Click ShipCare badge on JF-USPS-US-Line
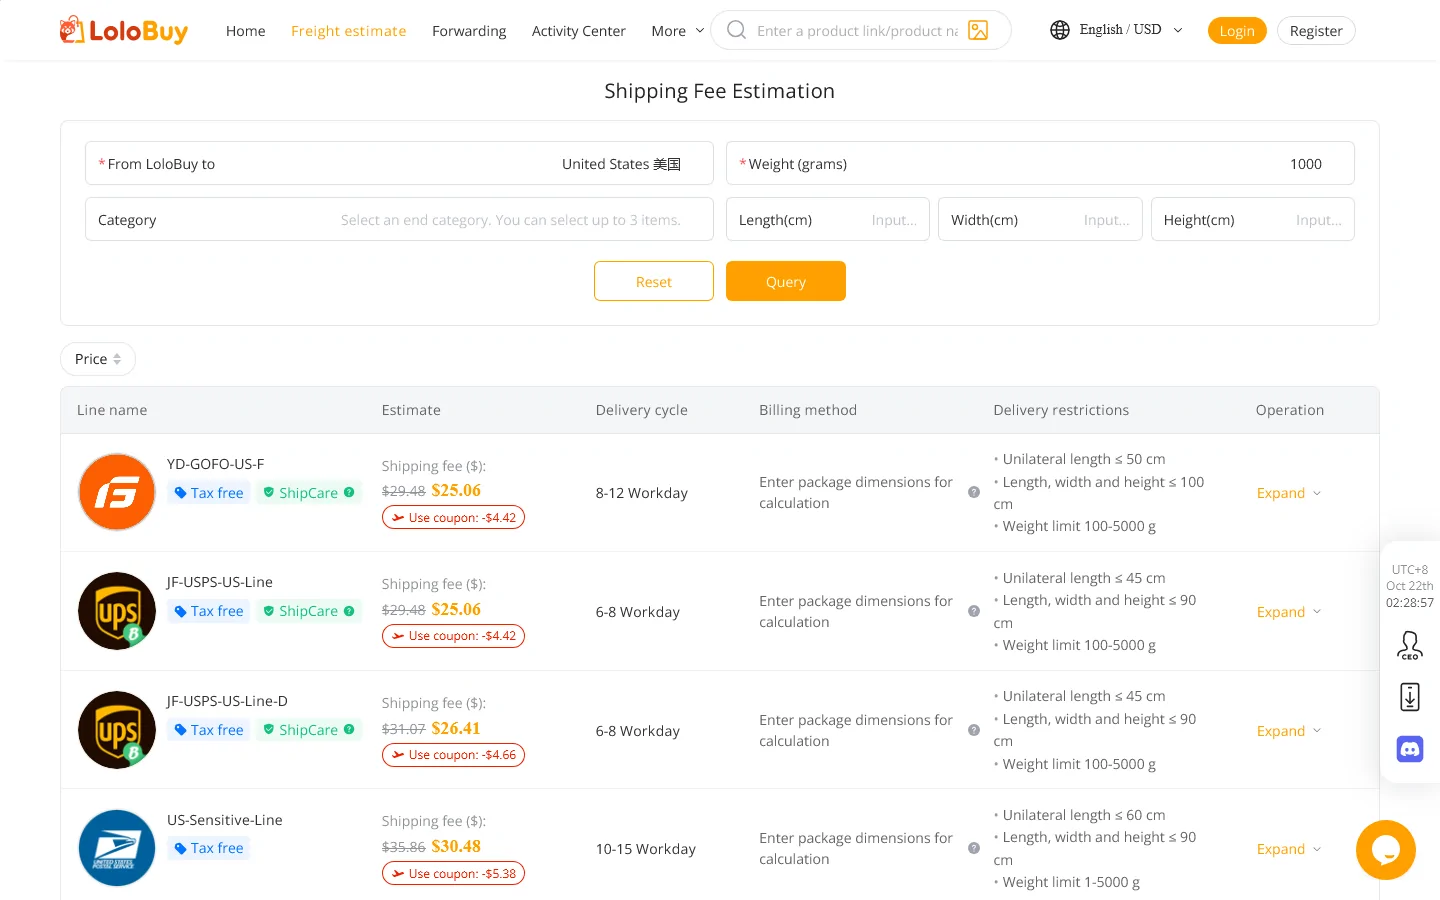Viewport: 1440px width, 900px height. (x=308, y=611)
